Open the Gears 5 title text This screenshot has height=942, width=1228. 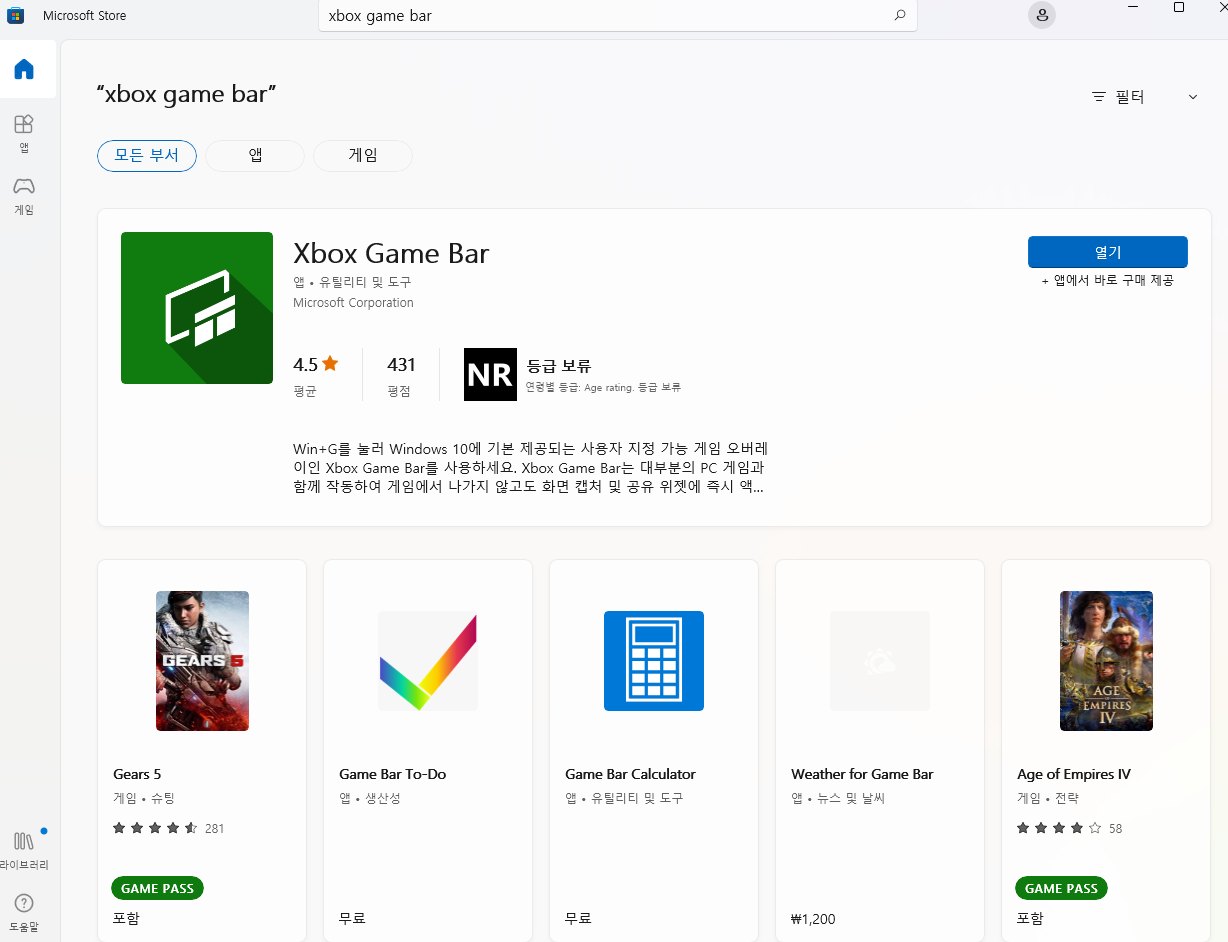point(137,774)
